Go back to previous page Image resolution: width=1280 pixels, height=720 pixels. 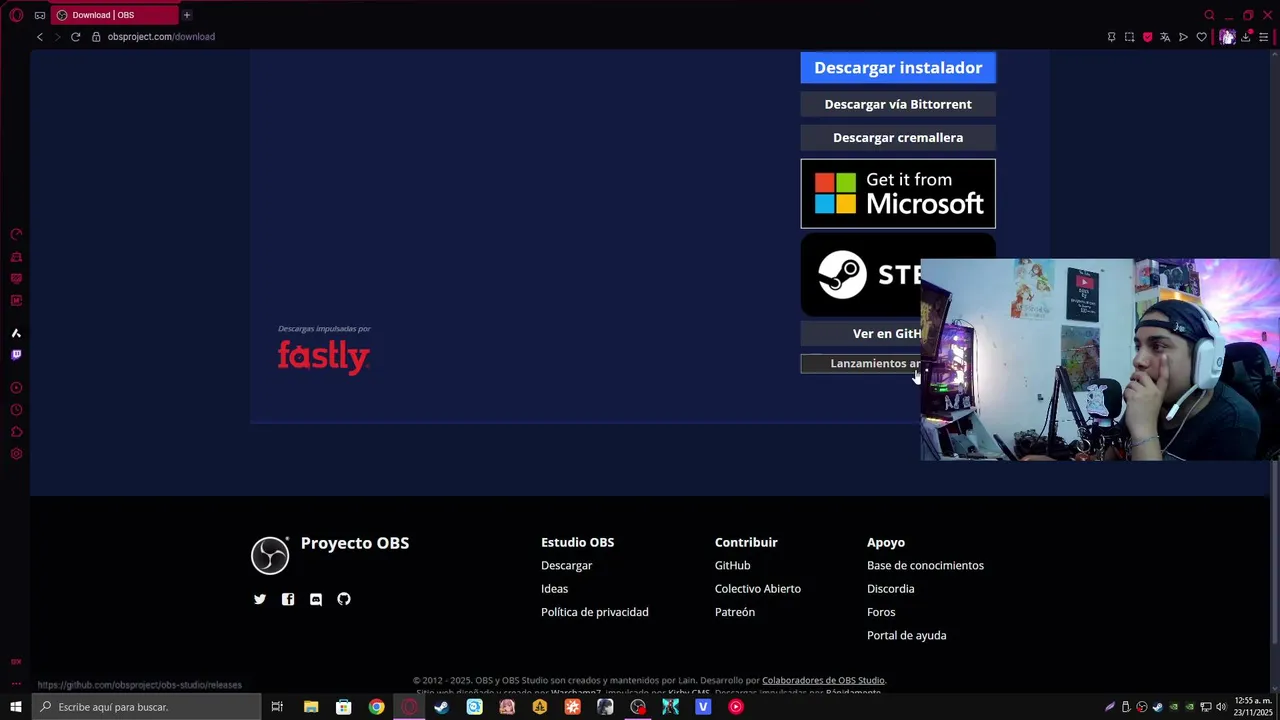click(40, 37)
